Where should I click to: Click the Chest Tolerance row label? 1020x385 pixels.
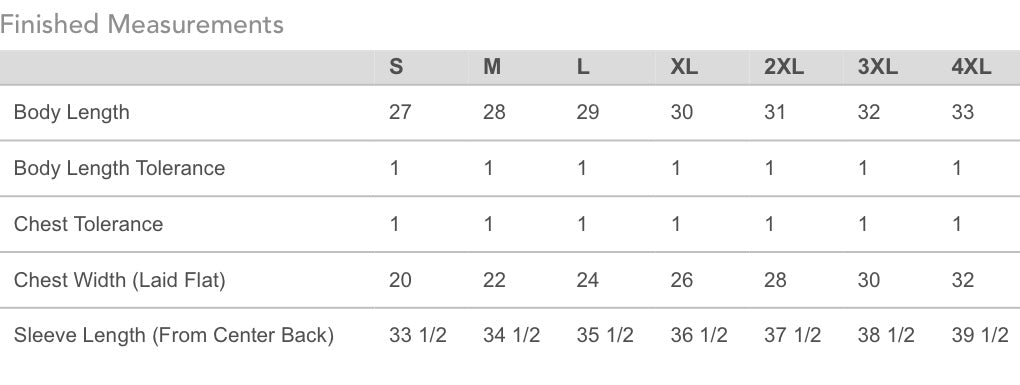point(88,224)
